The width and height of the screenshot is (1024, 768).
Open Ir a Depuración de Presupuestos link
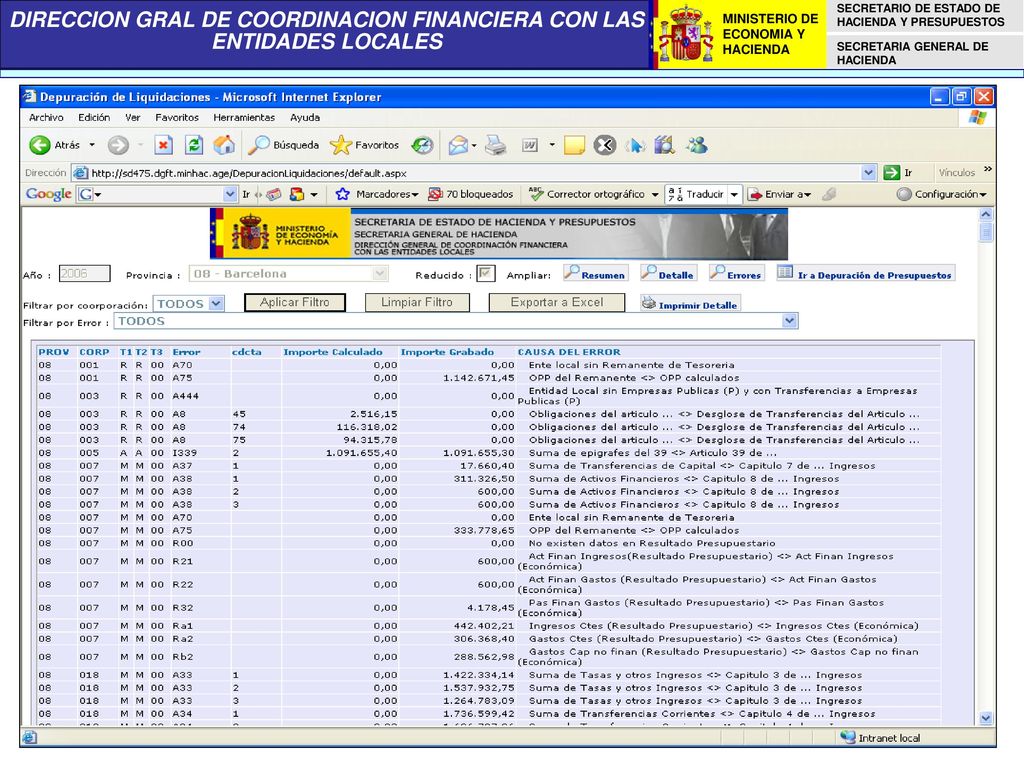tap(865, 274)
